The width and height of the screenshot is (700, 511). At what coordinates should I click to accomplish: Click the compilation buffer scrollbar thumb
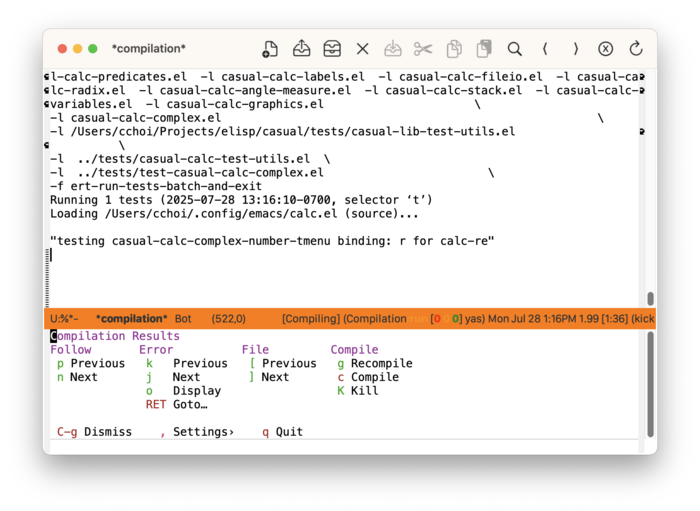pyautogui.click(x=650, y=299)
